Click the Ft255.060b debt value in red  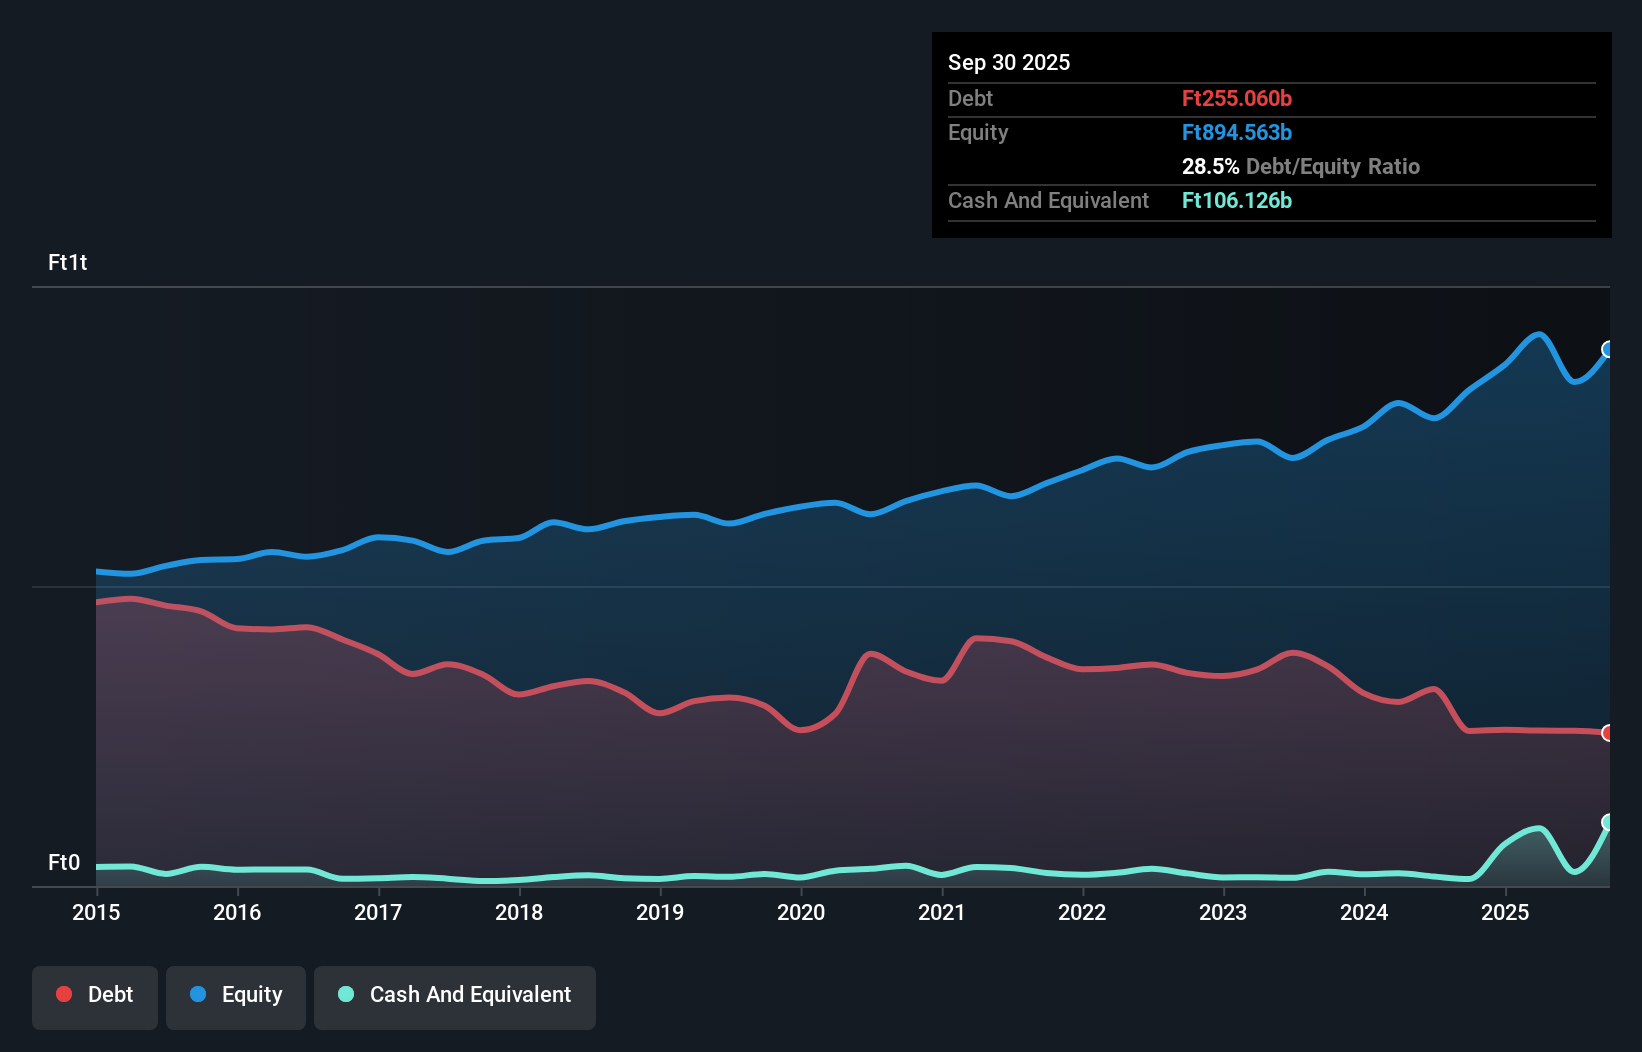coord(1237,98)
